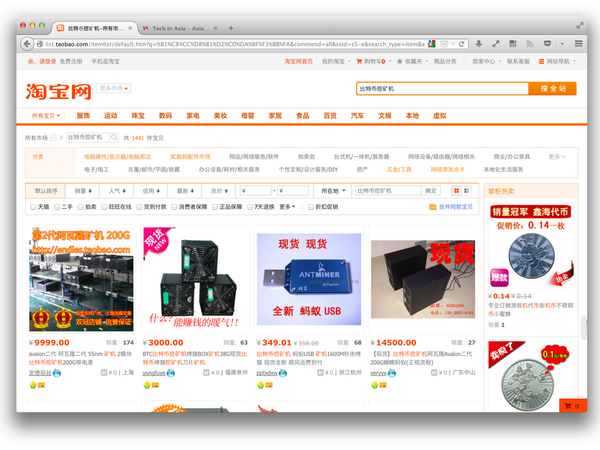
Task: Open the downloads arrow icon in toolbar
Action: [x=478, y=44]
